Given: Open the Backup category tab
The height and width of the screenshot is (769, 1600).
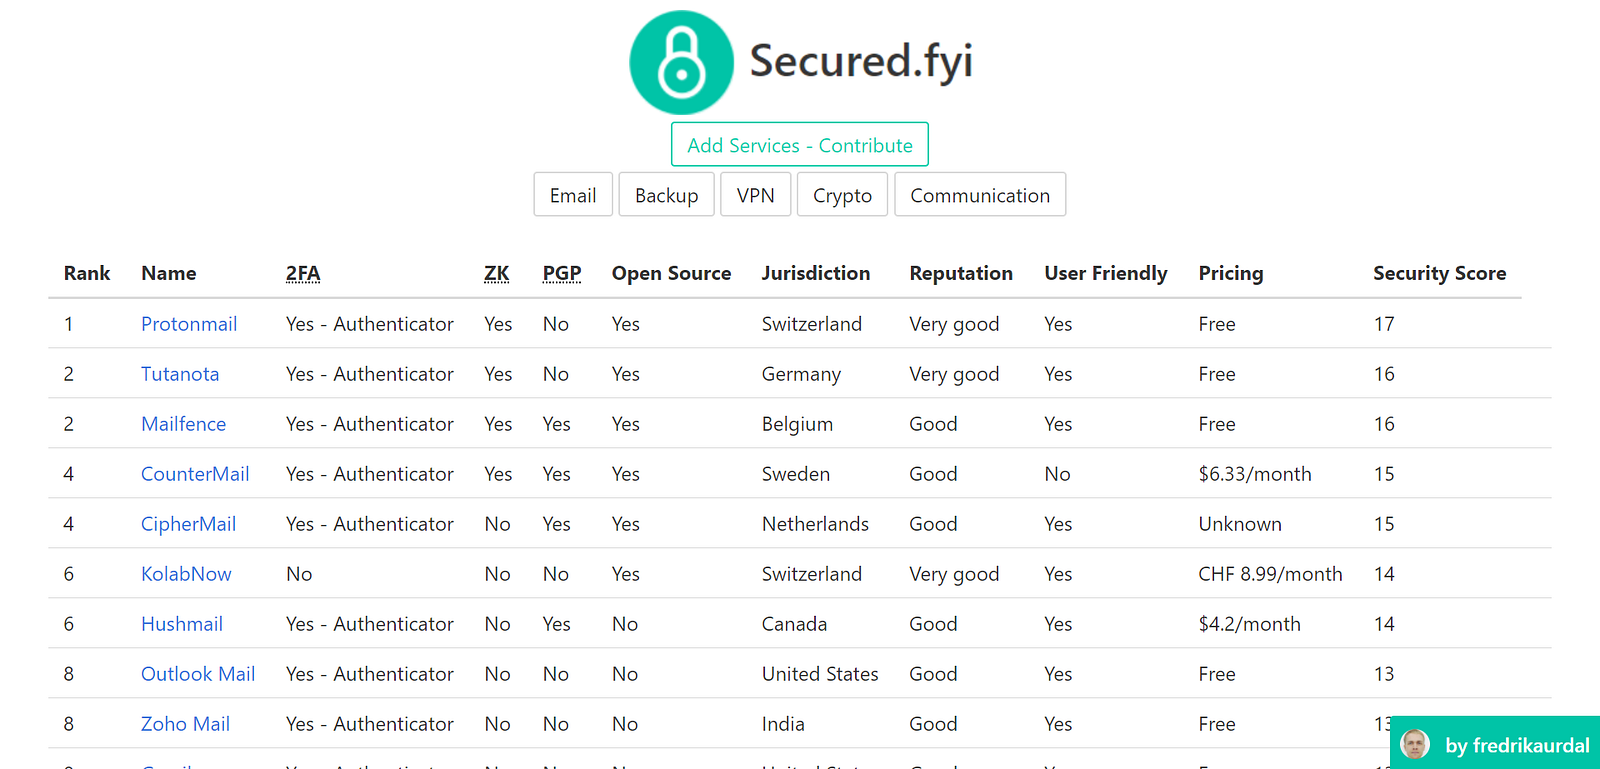Looking at the screenshot, I should tap(666, 195).
